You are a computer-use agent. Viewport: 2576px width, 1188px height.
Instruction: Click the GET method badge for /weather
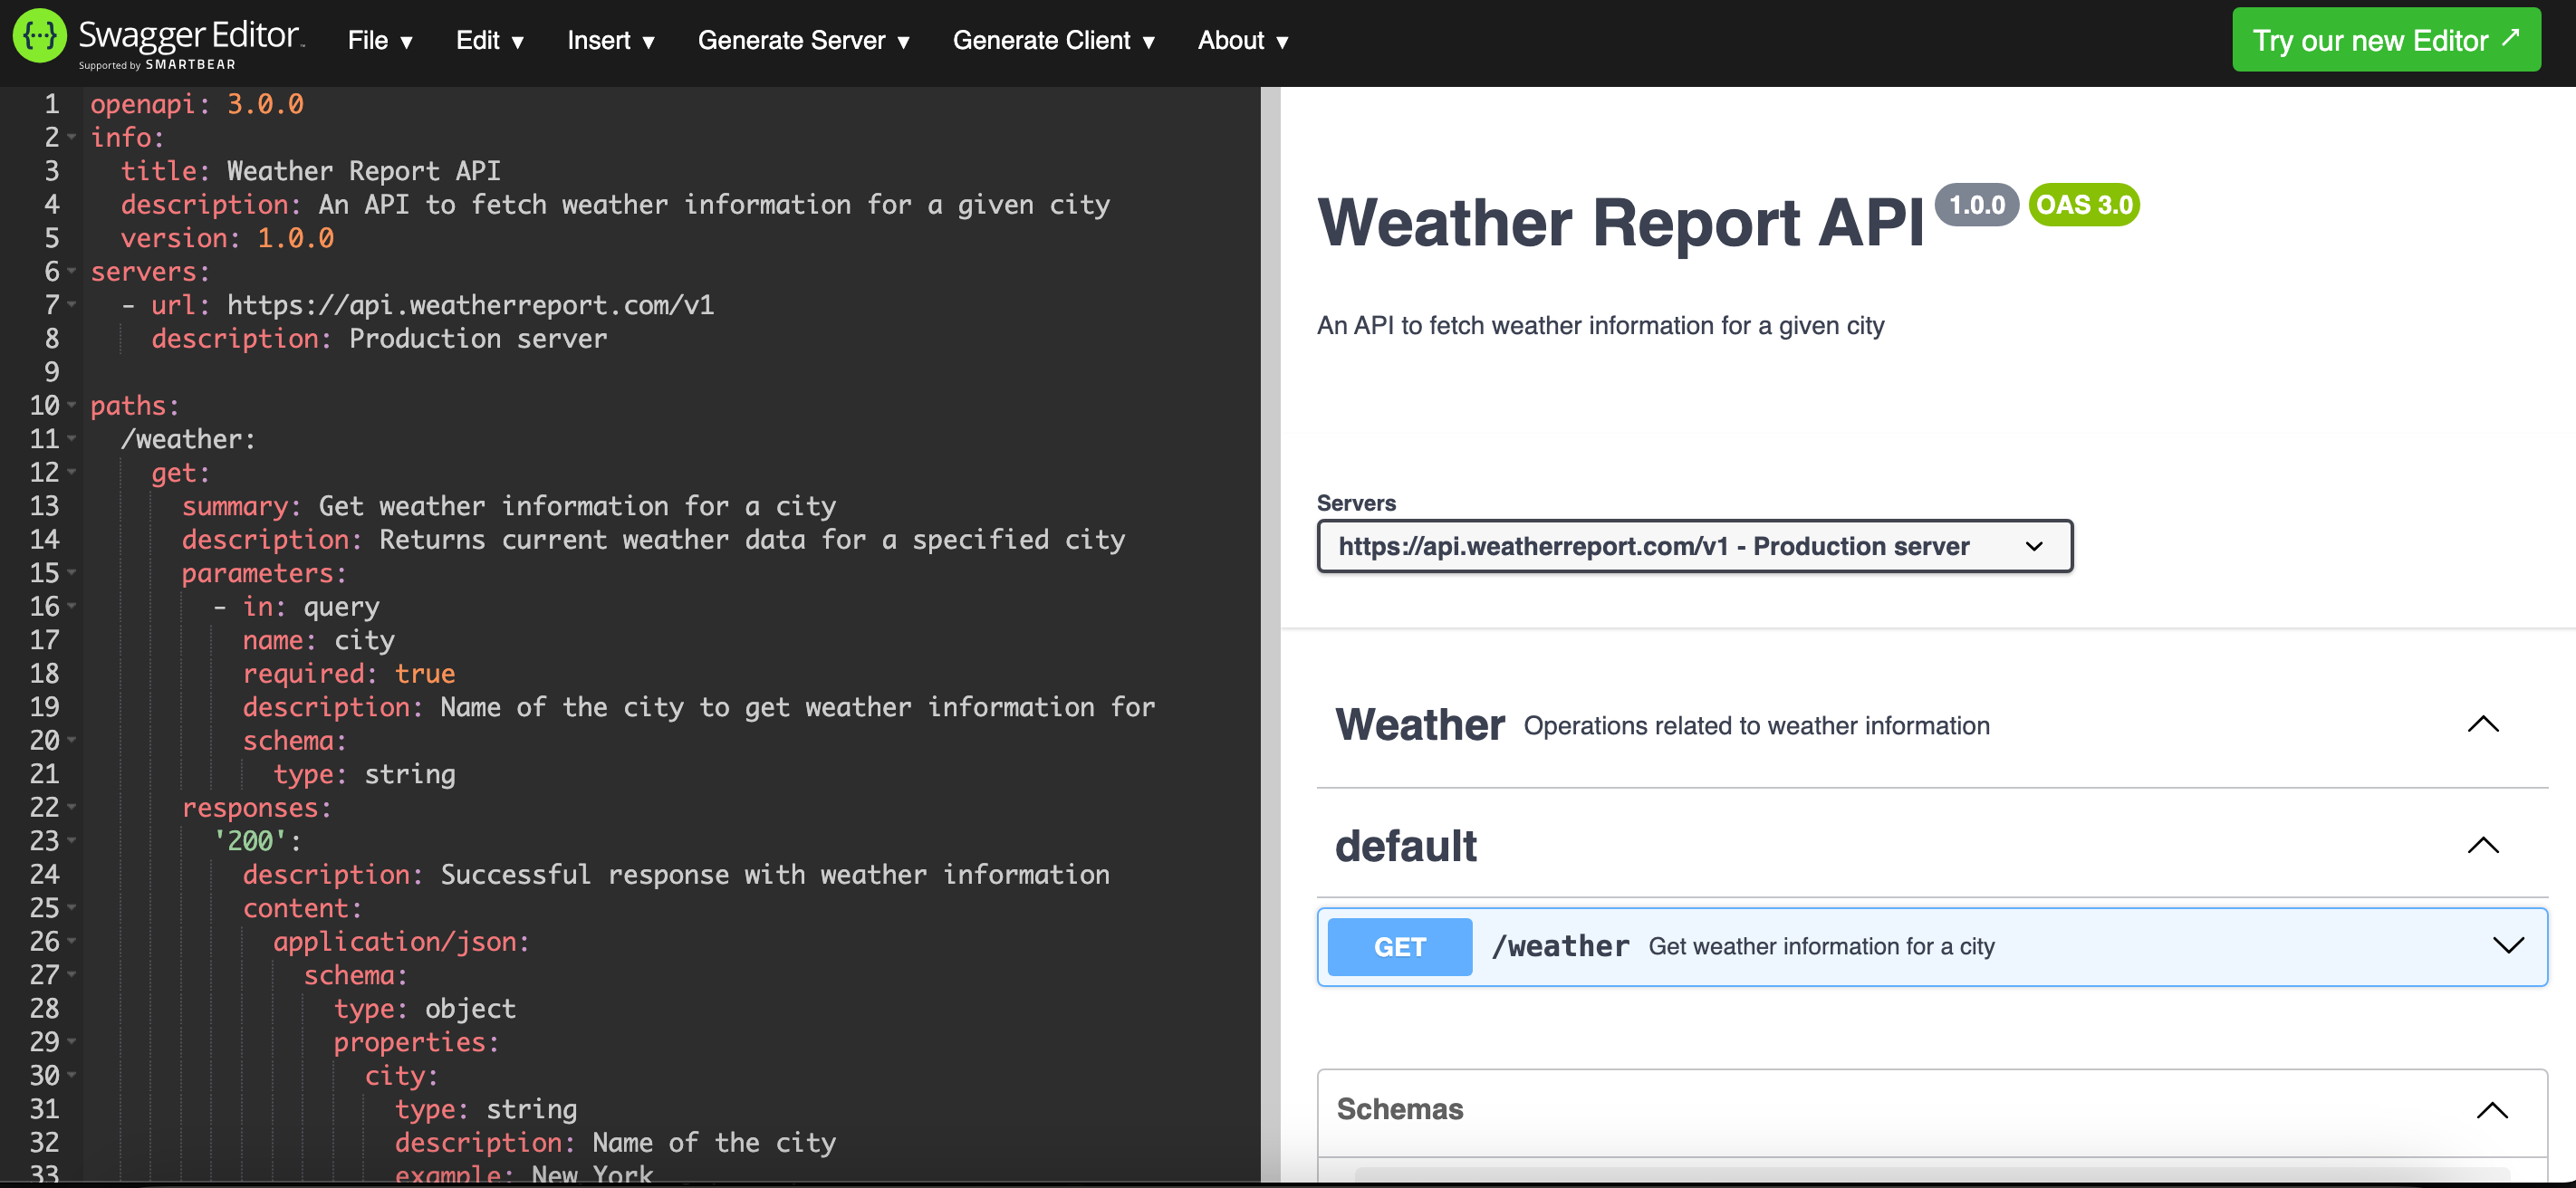[x=1400, y=946]
